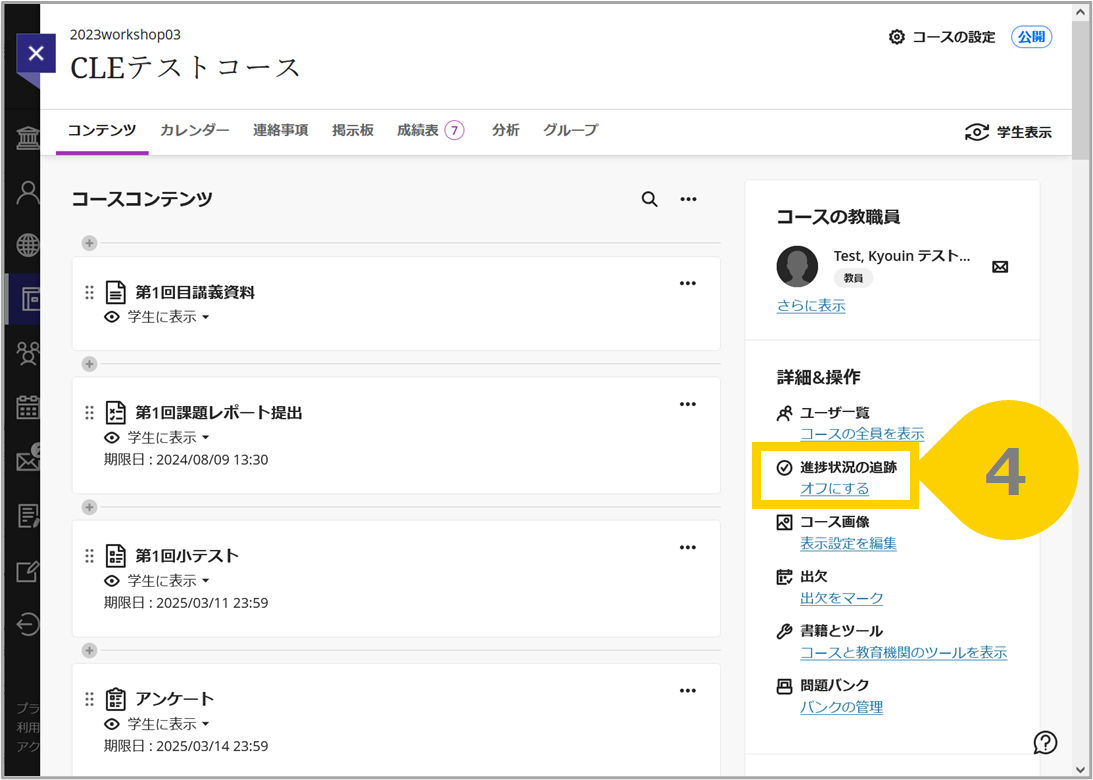Open the 第1回小テスト test

187,556
